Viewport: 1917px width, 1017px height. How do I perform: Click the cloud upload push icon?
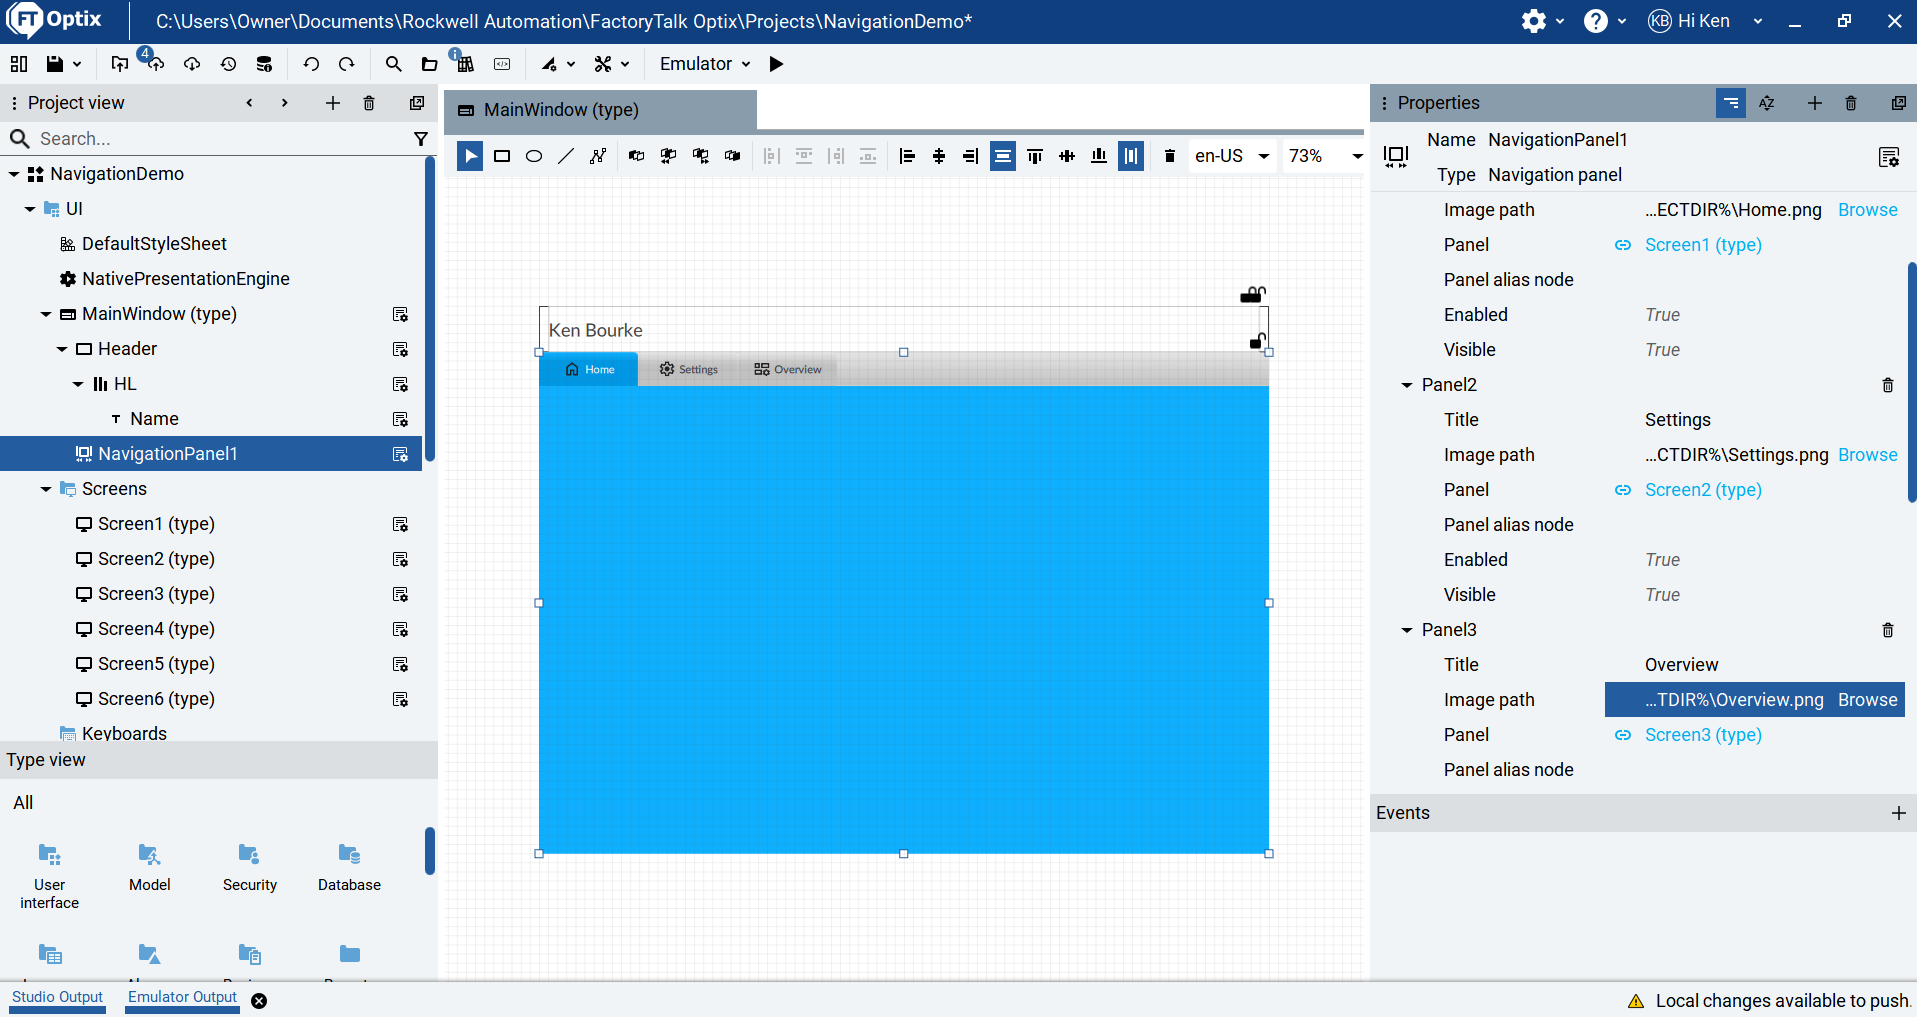tap(155, 64)
